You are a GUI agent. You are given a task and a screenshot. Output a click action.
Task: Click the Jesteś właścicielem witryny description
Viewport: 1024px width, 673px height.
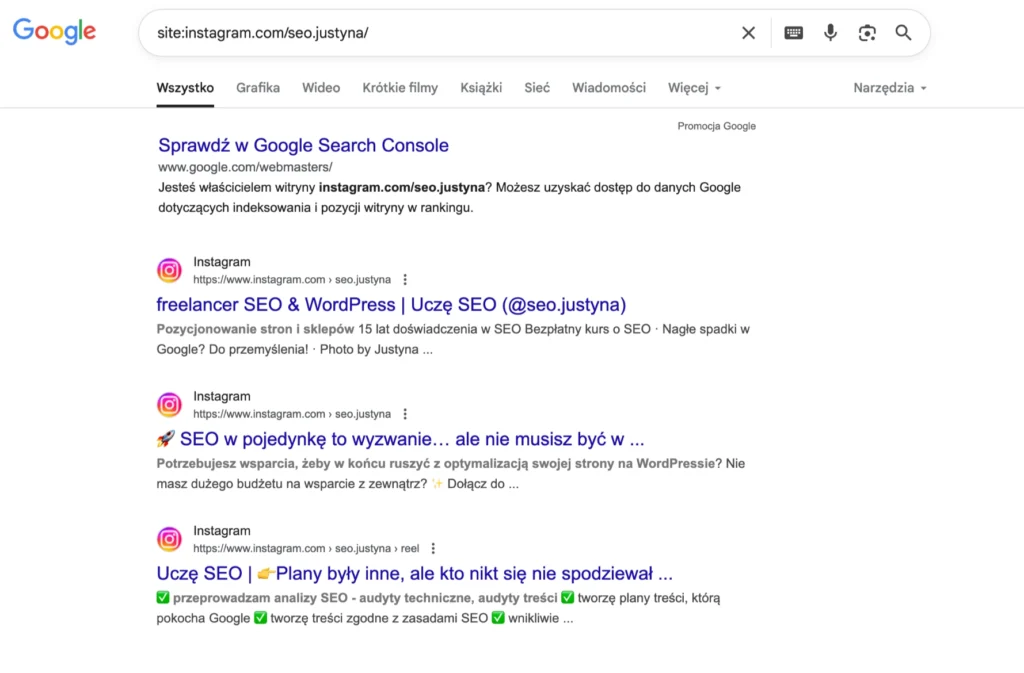pos(449,197)
